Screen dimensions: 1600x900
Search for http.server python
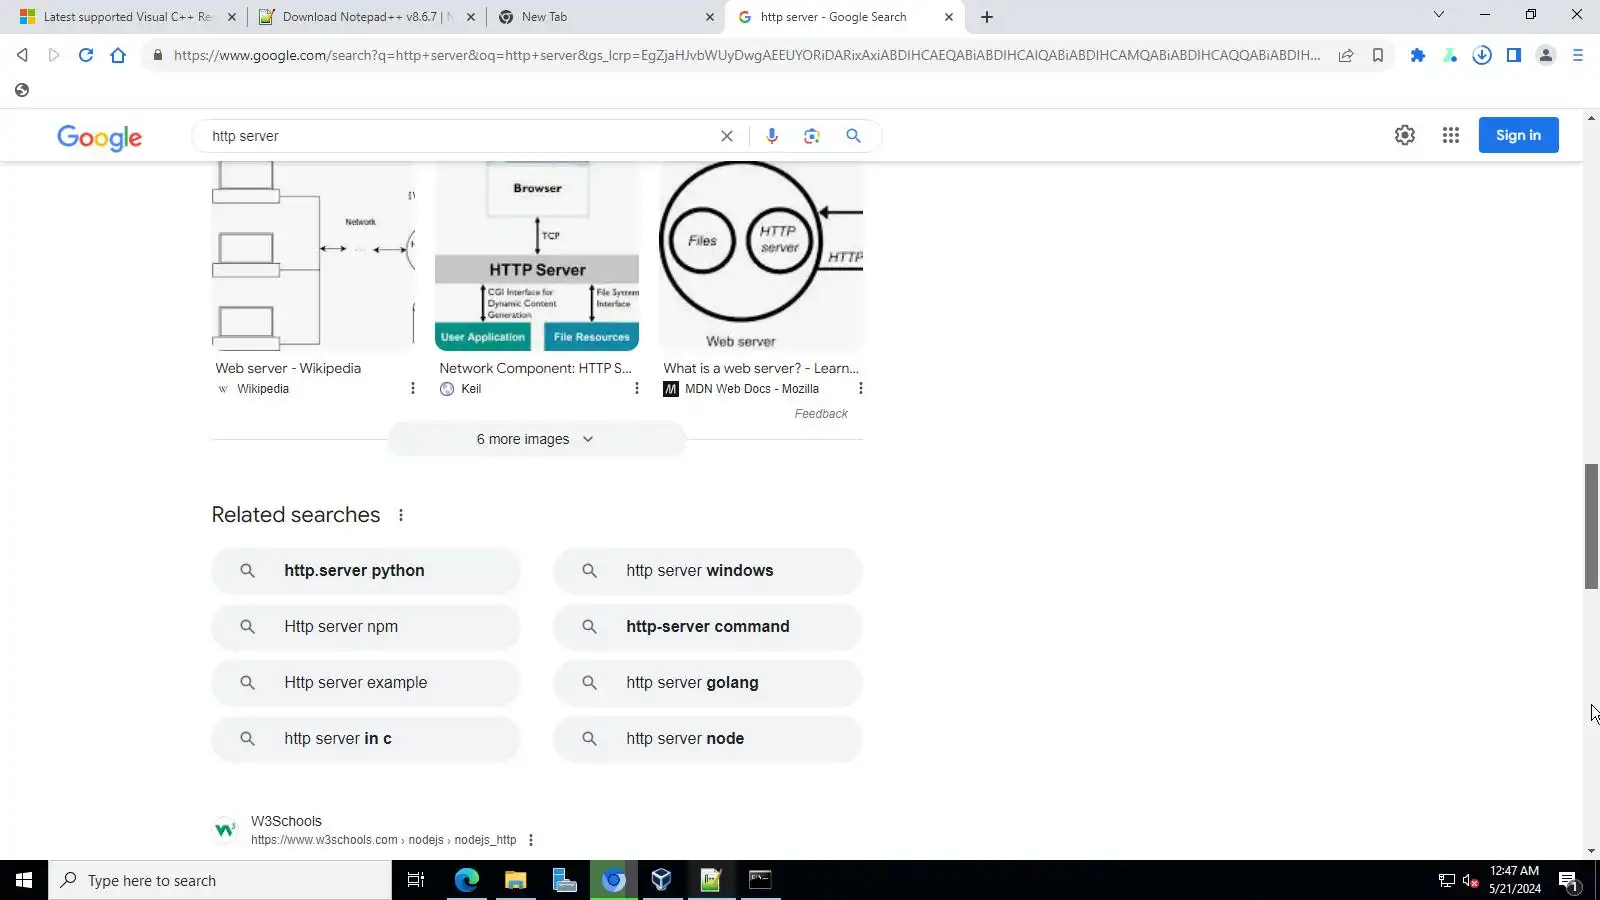coord(366,571)
